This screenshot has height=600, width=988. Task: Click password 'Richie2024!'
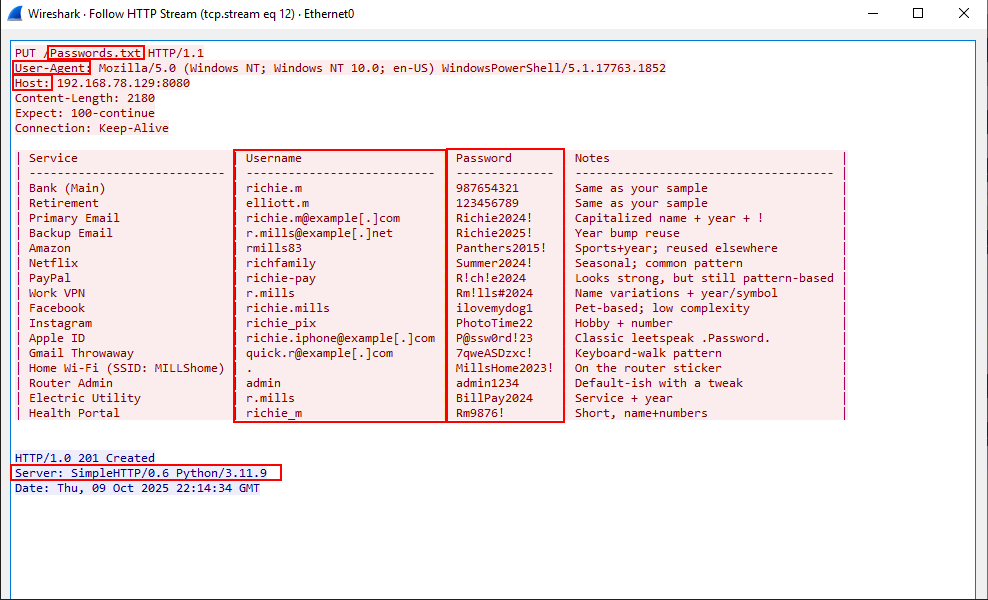coord(495,218)
